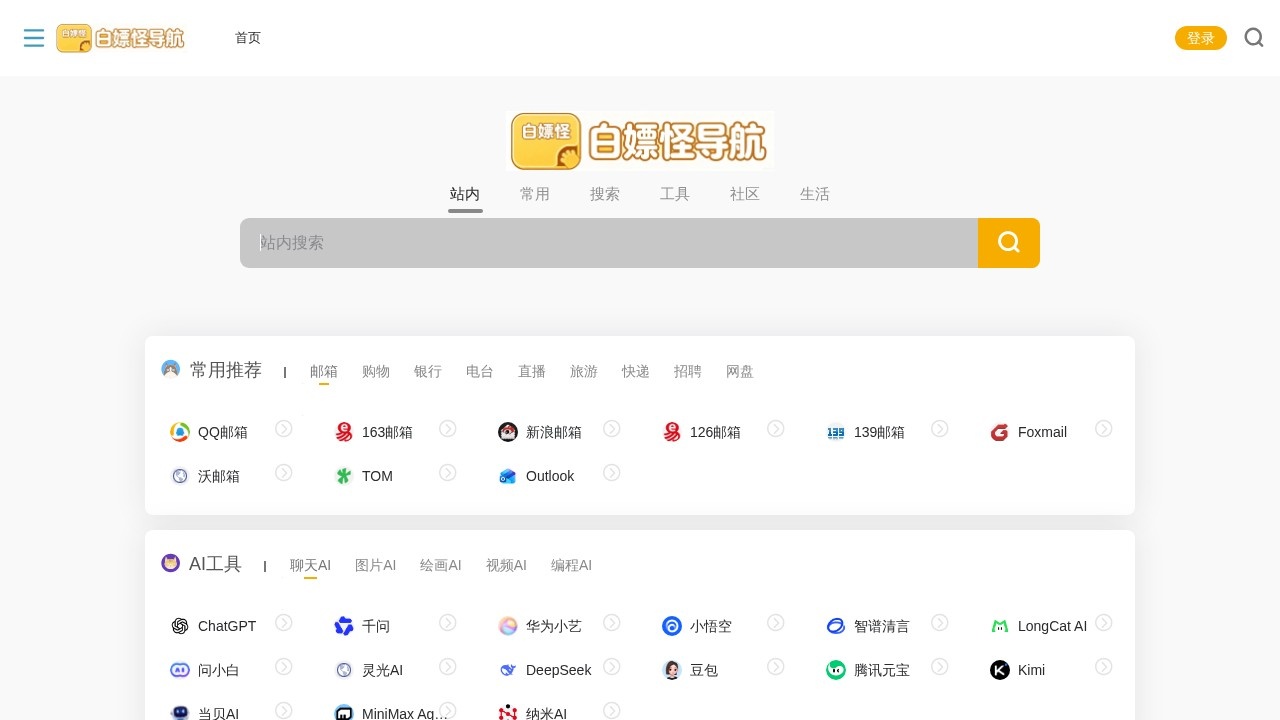Click the DeepSeek whale icon

tap(508, 670)
